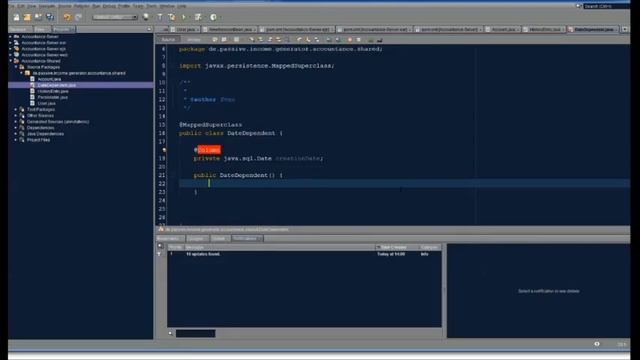Image resolution: width=640 pixels, height=360 pixels.
Task: Click the New Project toolbar icon
Action: pyautogui.click(x=27, y=17)
